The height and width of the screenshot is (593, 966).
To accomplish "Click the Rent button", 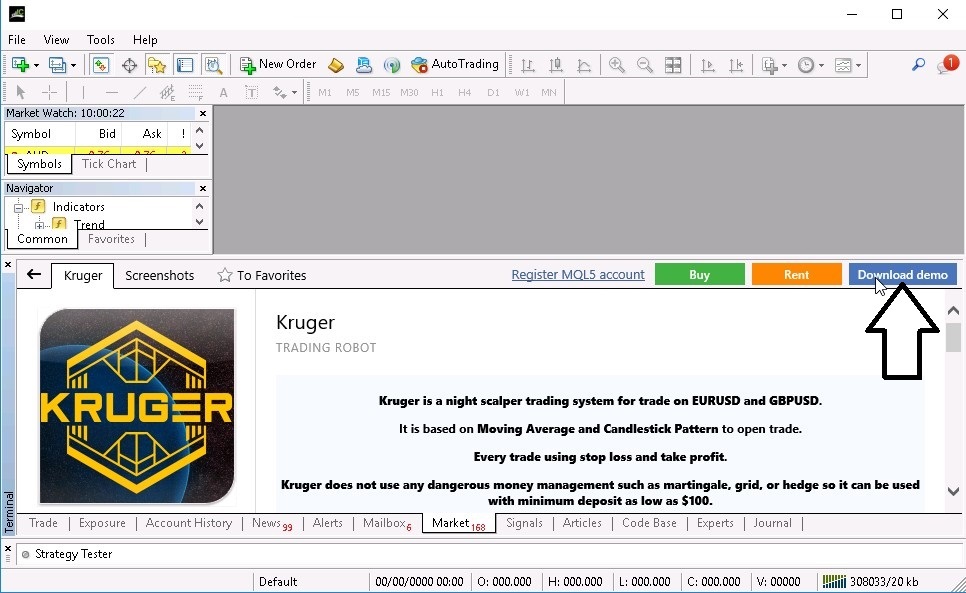I will 797,275.
